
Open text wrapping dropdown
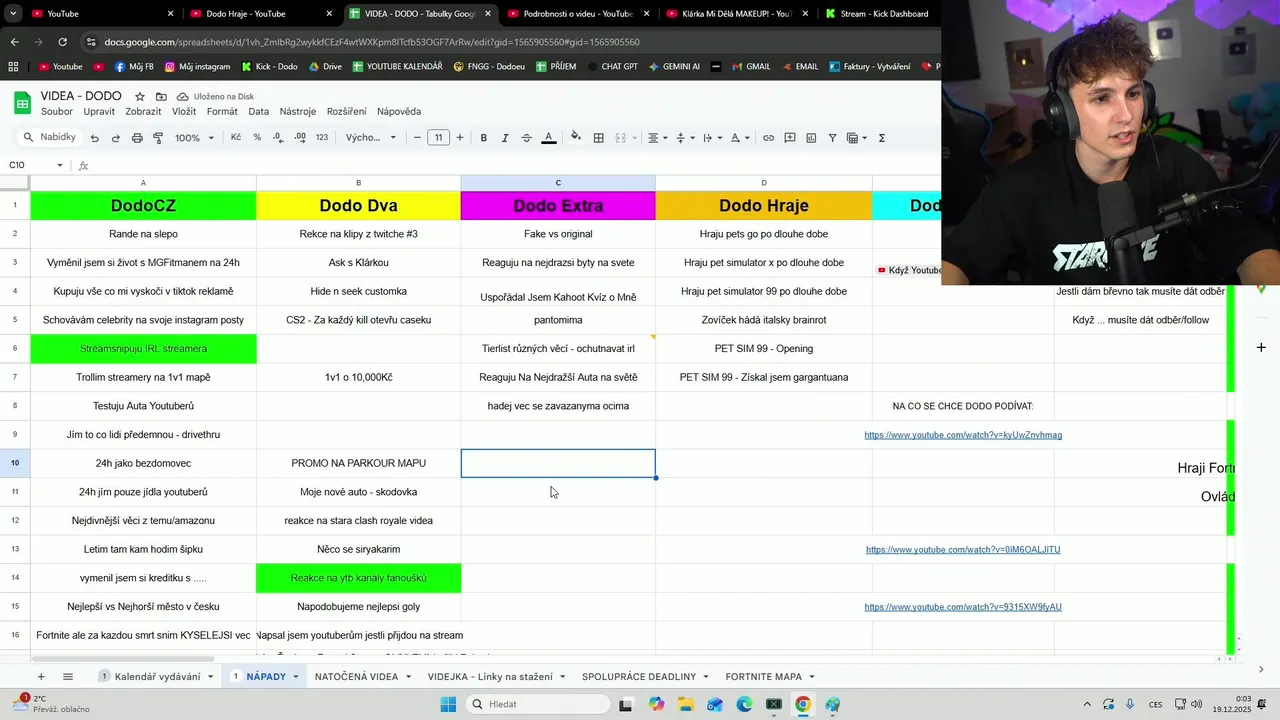click(x=712, y=138)
